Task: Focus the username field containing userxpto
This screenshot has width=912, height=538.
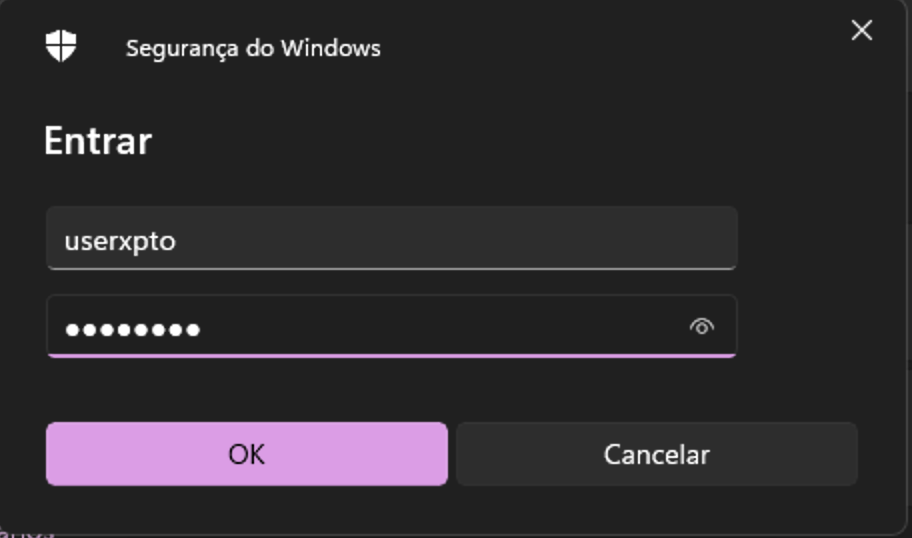Action: [x=391, y=238]
